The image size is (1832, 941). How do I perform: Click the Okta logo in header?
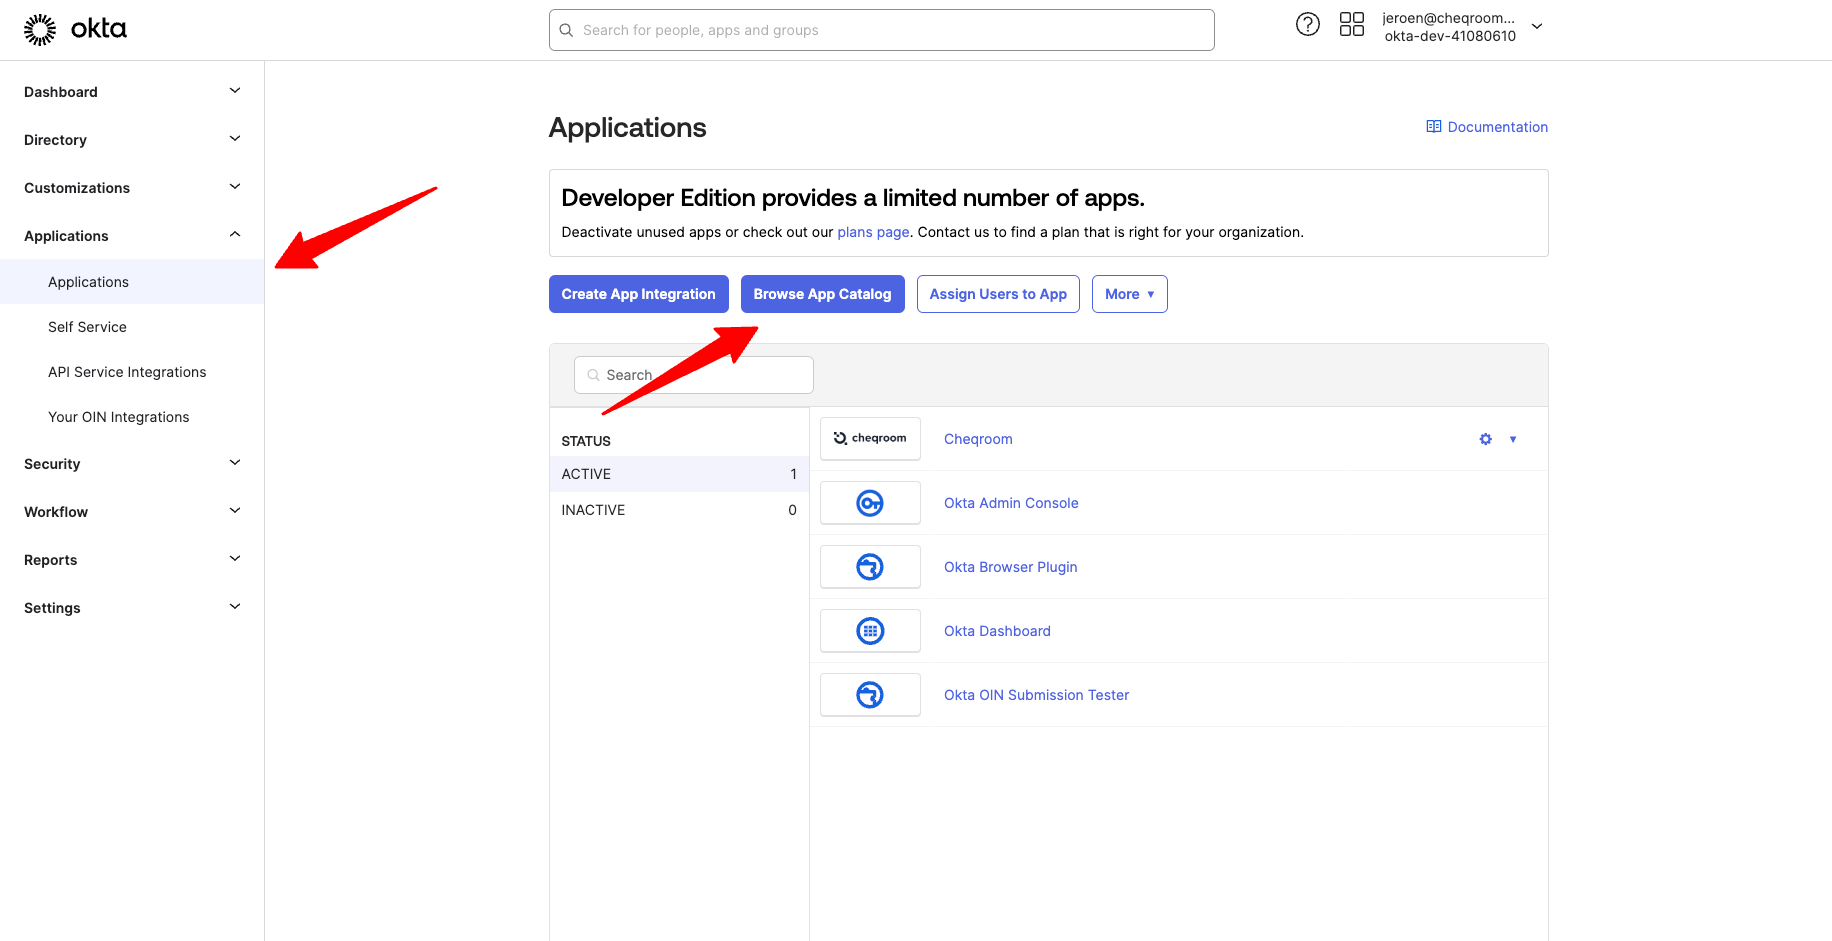pyautogui.click(x=75, y=29)
